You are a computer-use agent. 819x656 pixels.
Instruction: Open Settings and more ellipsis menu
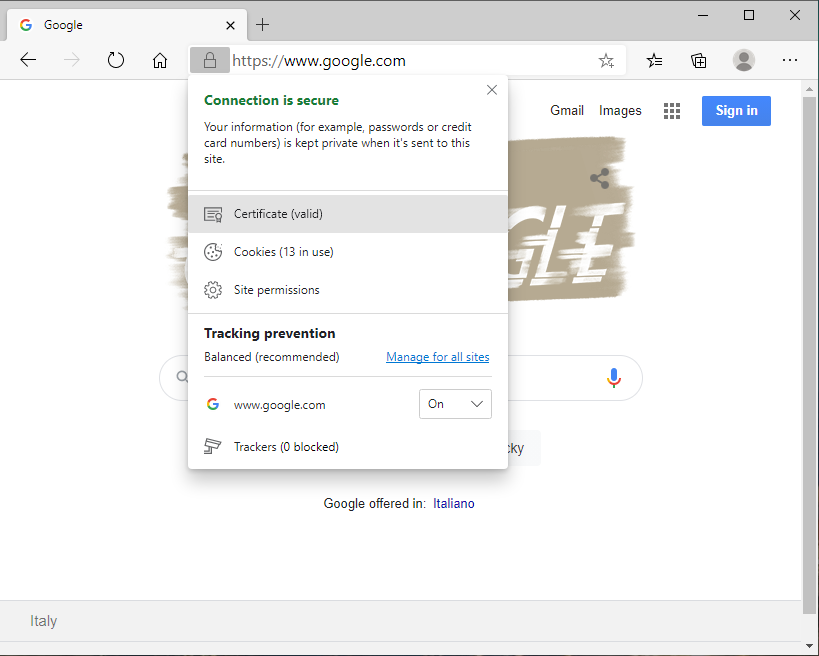pyautogui.click(x=790, y=60)
